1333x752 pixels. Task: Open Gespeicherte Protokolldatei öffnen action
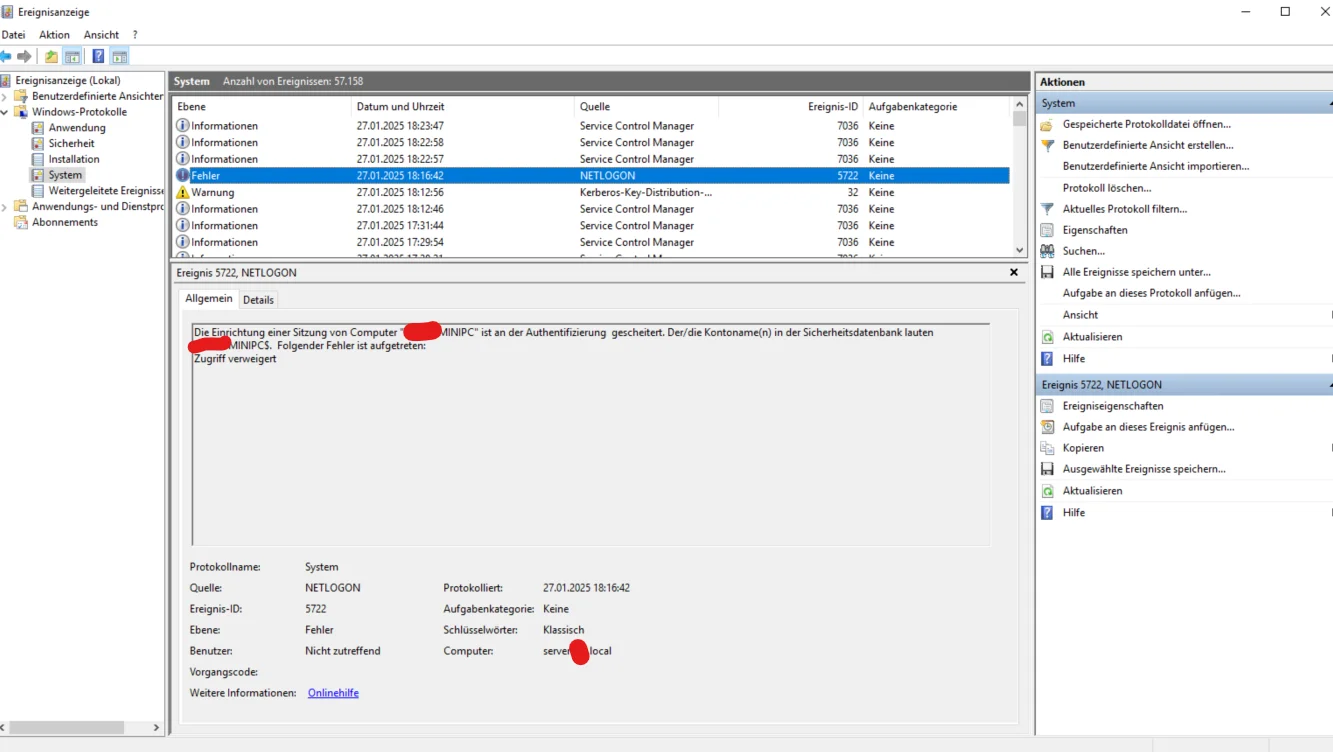(x=1146, y=124)
